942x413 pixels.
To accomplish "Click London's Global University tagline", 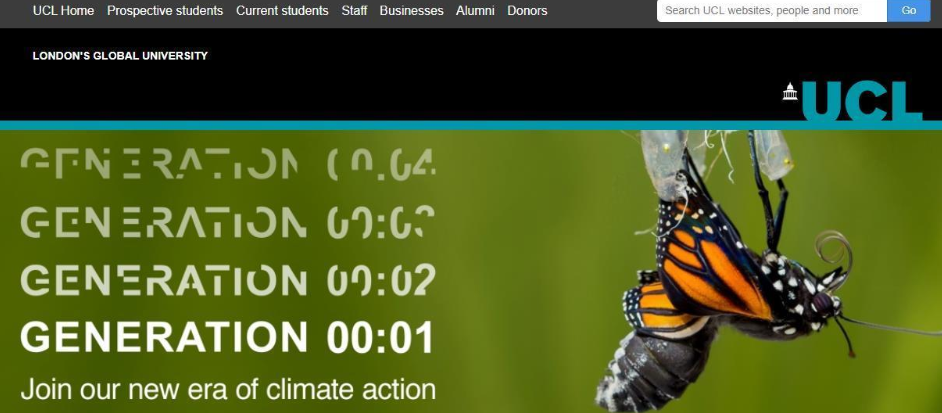I will click(120, 56).
